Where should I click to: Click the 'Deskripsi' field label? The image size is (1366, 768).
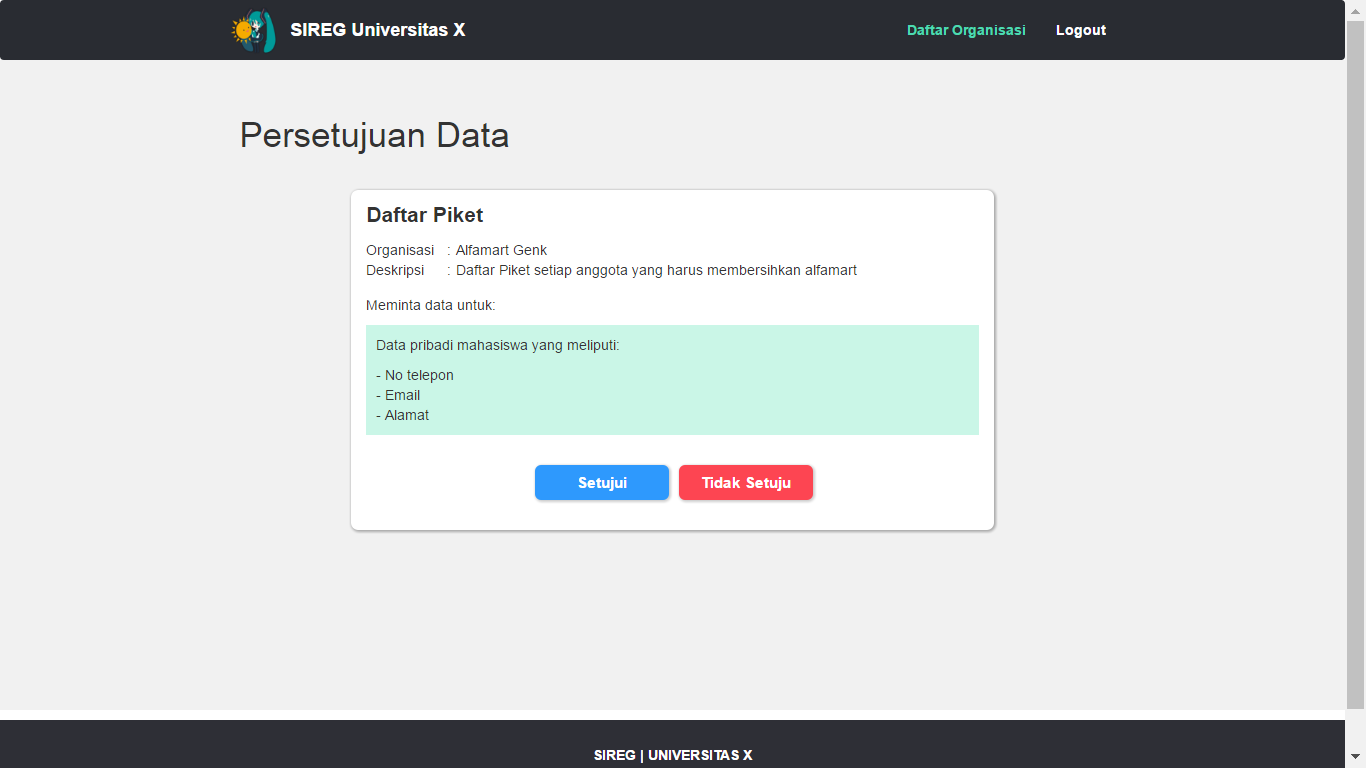coord(395,270)
